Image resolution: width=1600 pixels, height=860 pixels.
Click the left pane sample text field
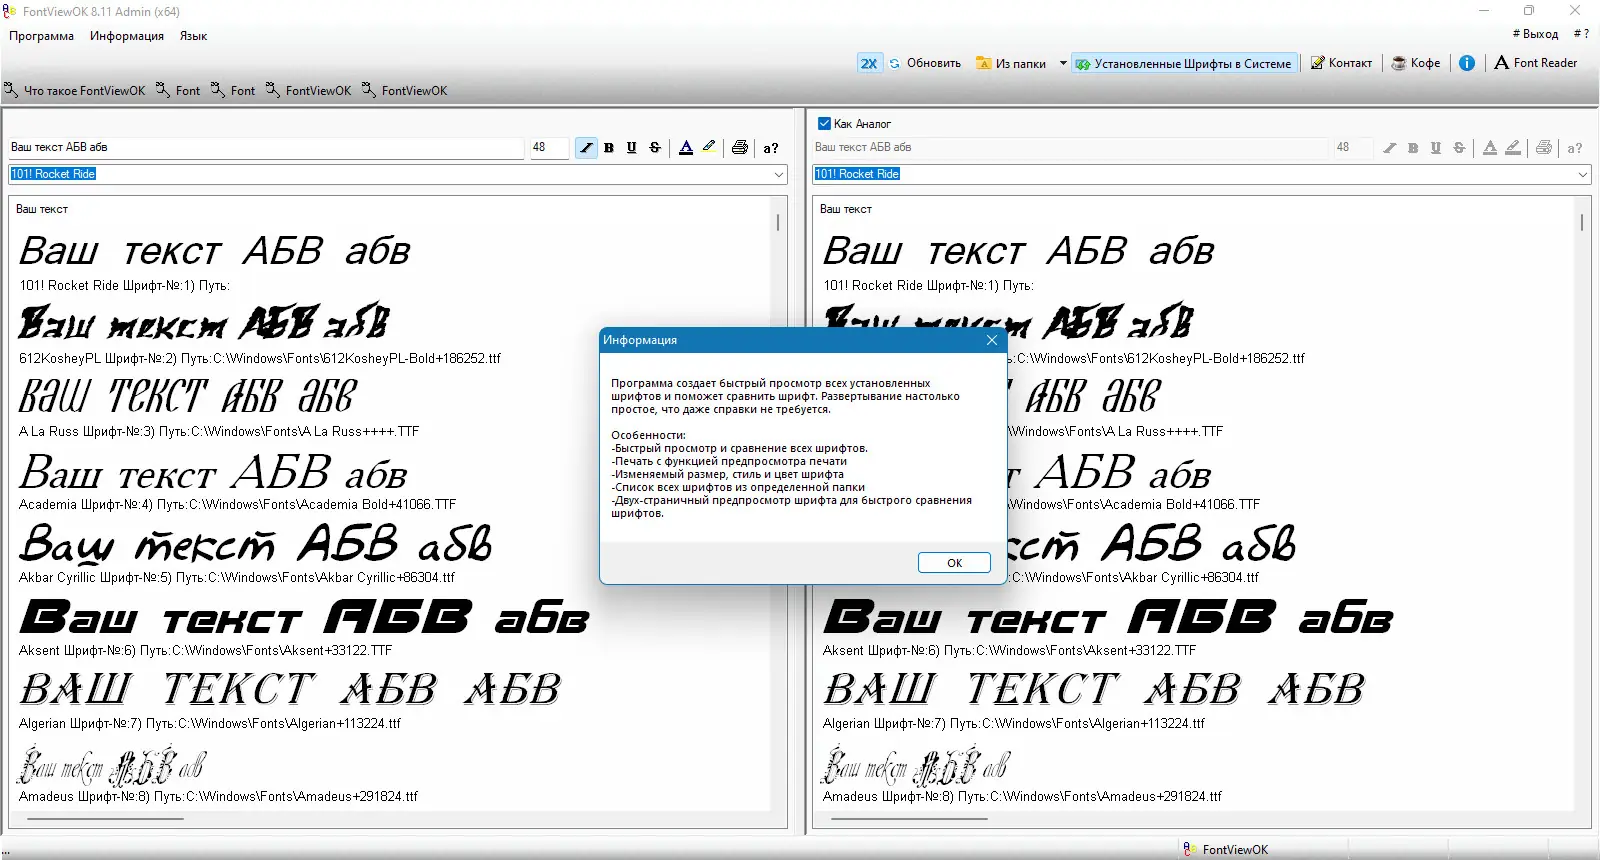click(x=266, y=147)
